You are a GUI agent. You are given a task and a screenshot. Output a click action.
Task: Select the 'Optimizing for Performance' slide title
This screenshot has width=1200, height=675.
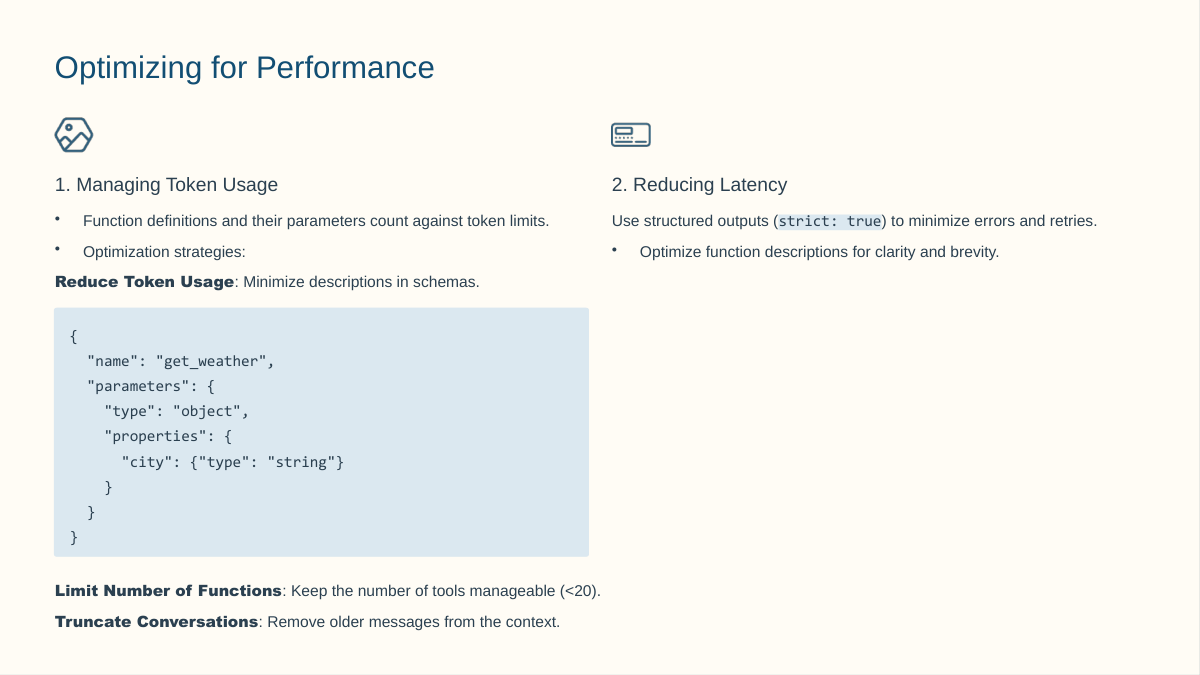point(245,67)
